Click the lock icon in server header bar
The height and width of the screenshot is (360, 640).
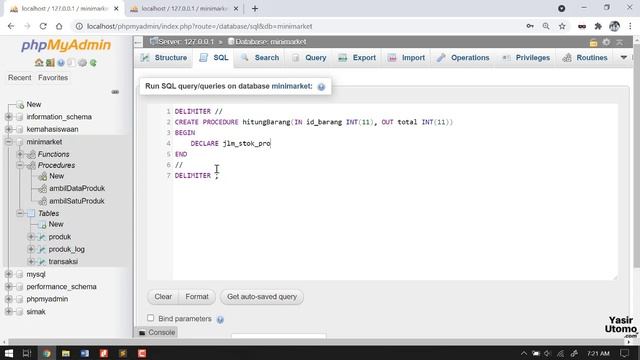point(593,42)
